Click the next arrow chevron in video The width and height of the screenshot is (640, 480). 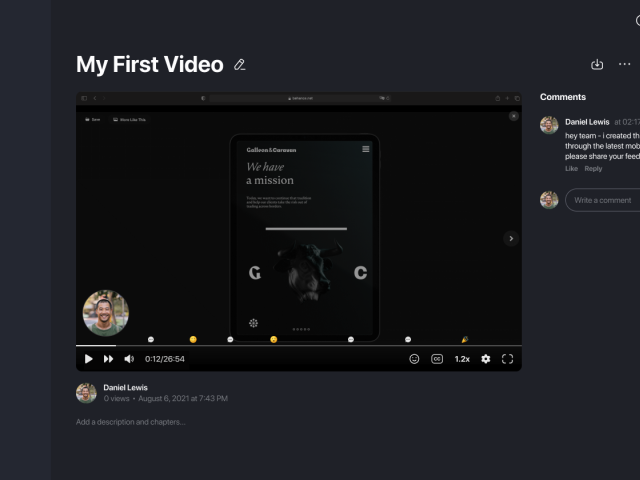coord(511,238)
